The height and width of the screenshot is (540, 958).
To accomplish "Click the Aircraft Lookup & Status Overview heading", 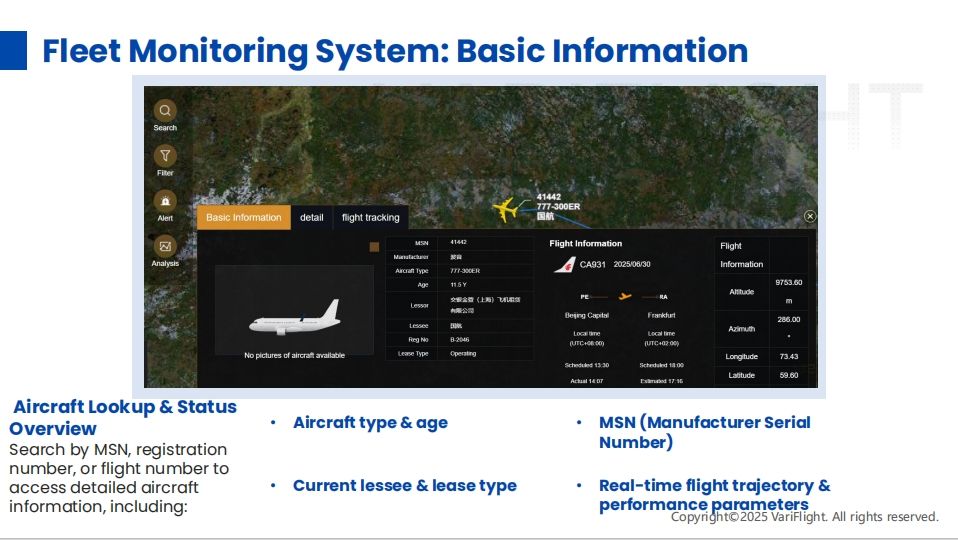I will coord(123,418).
